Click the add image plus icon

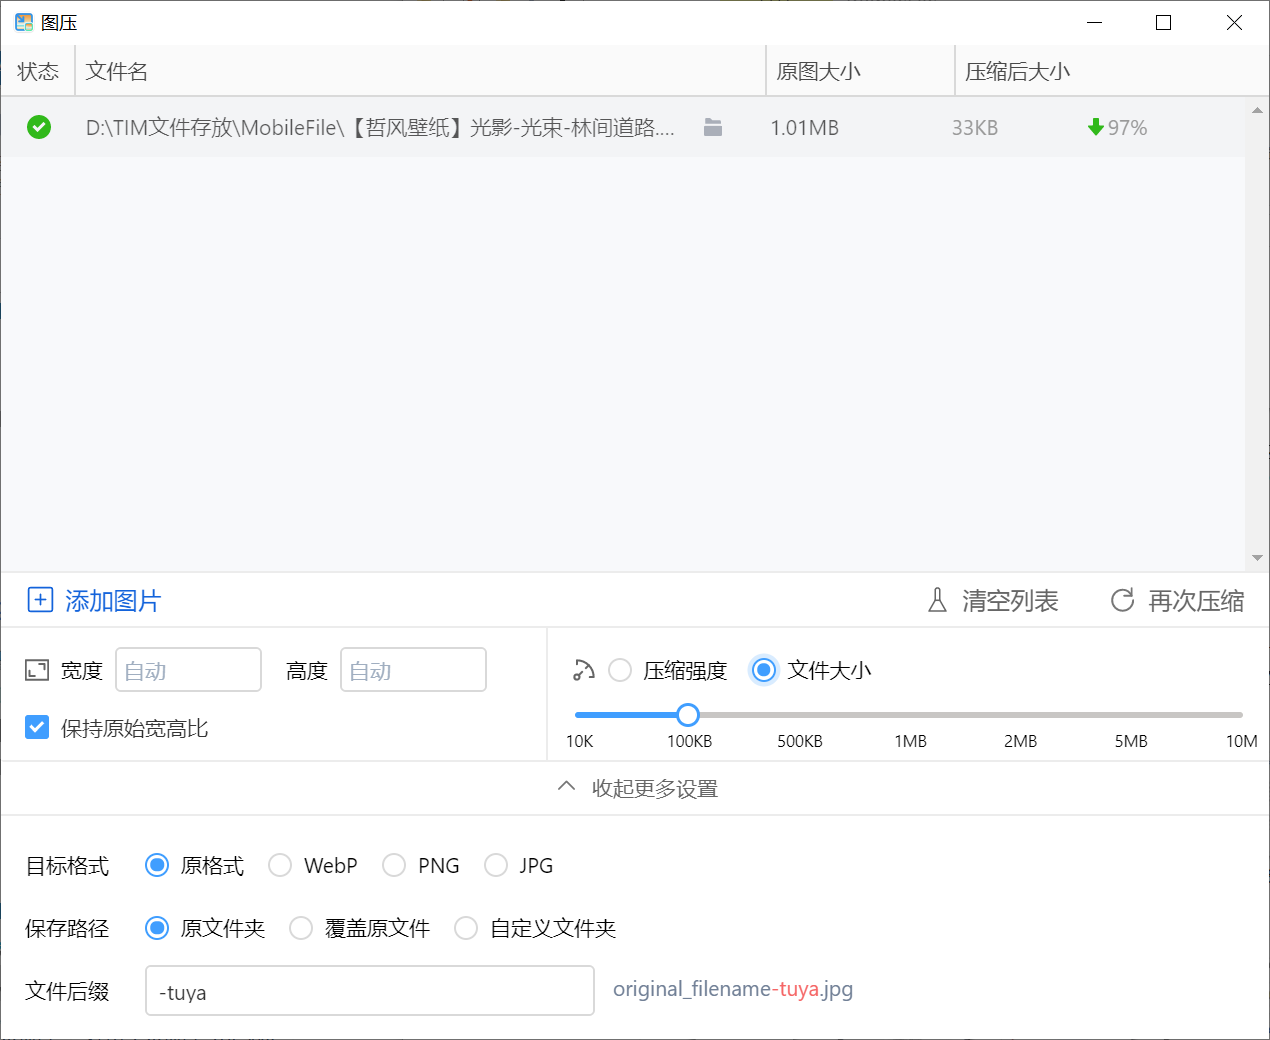[40, 600]
